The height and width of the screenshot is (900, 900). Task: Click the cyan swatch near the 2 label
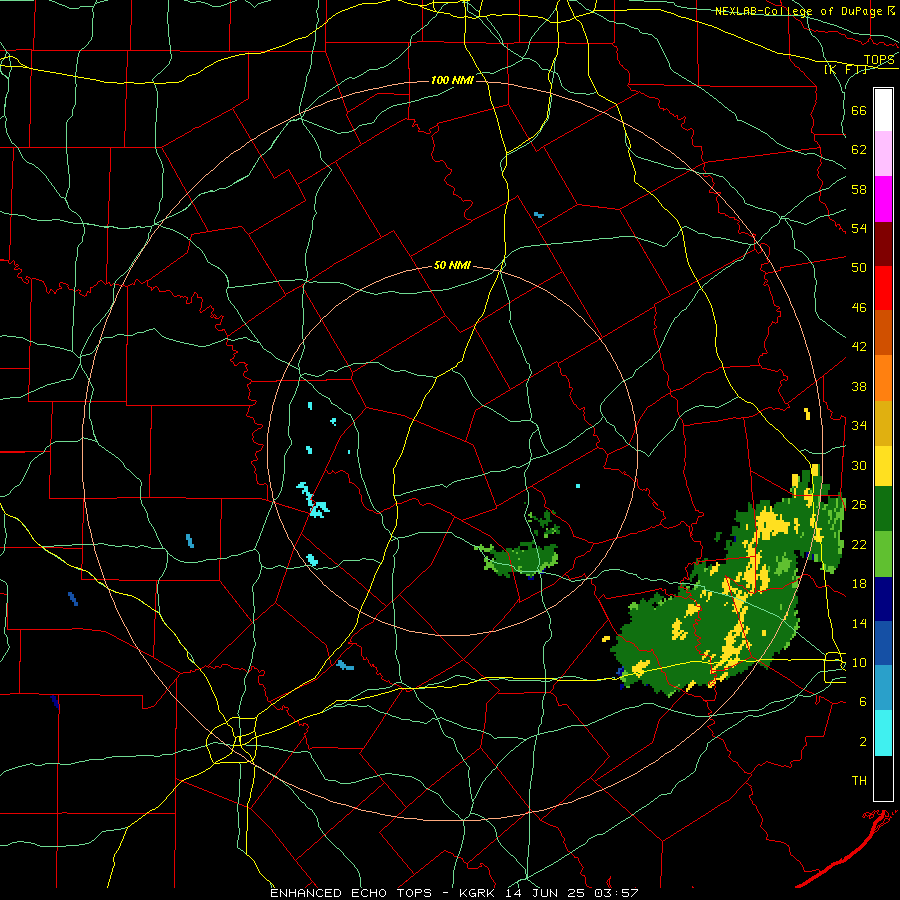[883, 733]
